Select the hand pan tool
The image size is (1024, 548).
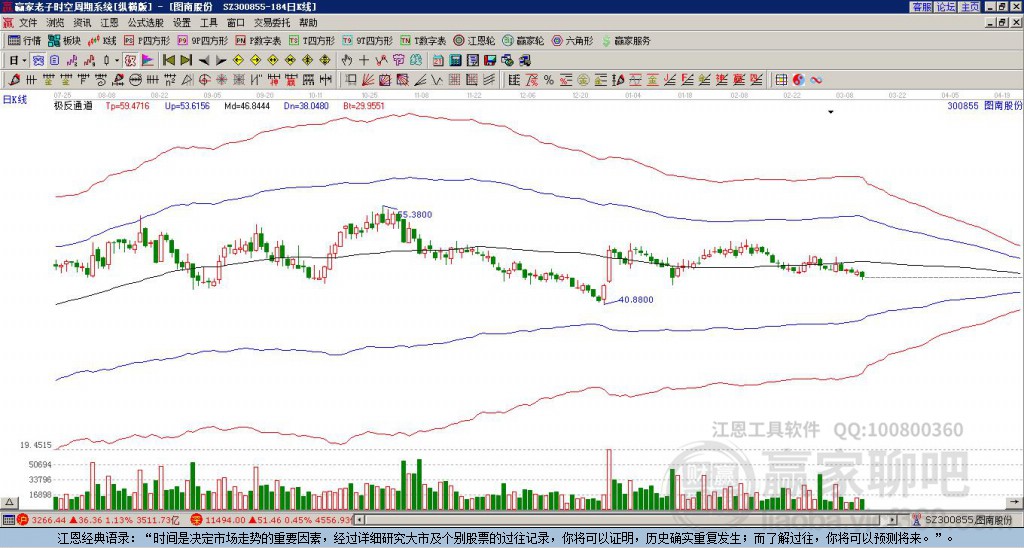(x=347, y=61)
